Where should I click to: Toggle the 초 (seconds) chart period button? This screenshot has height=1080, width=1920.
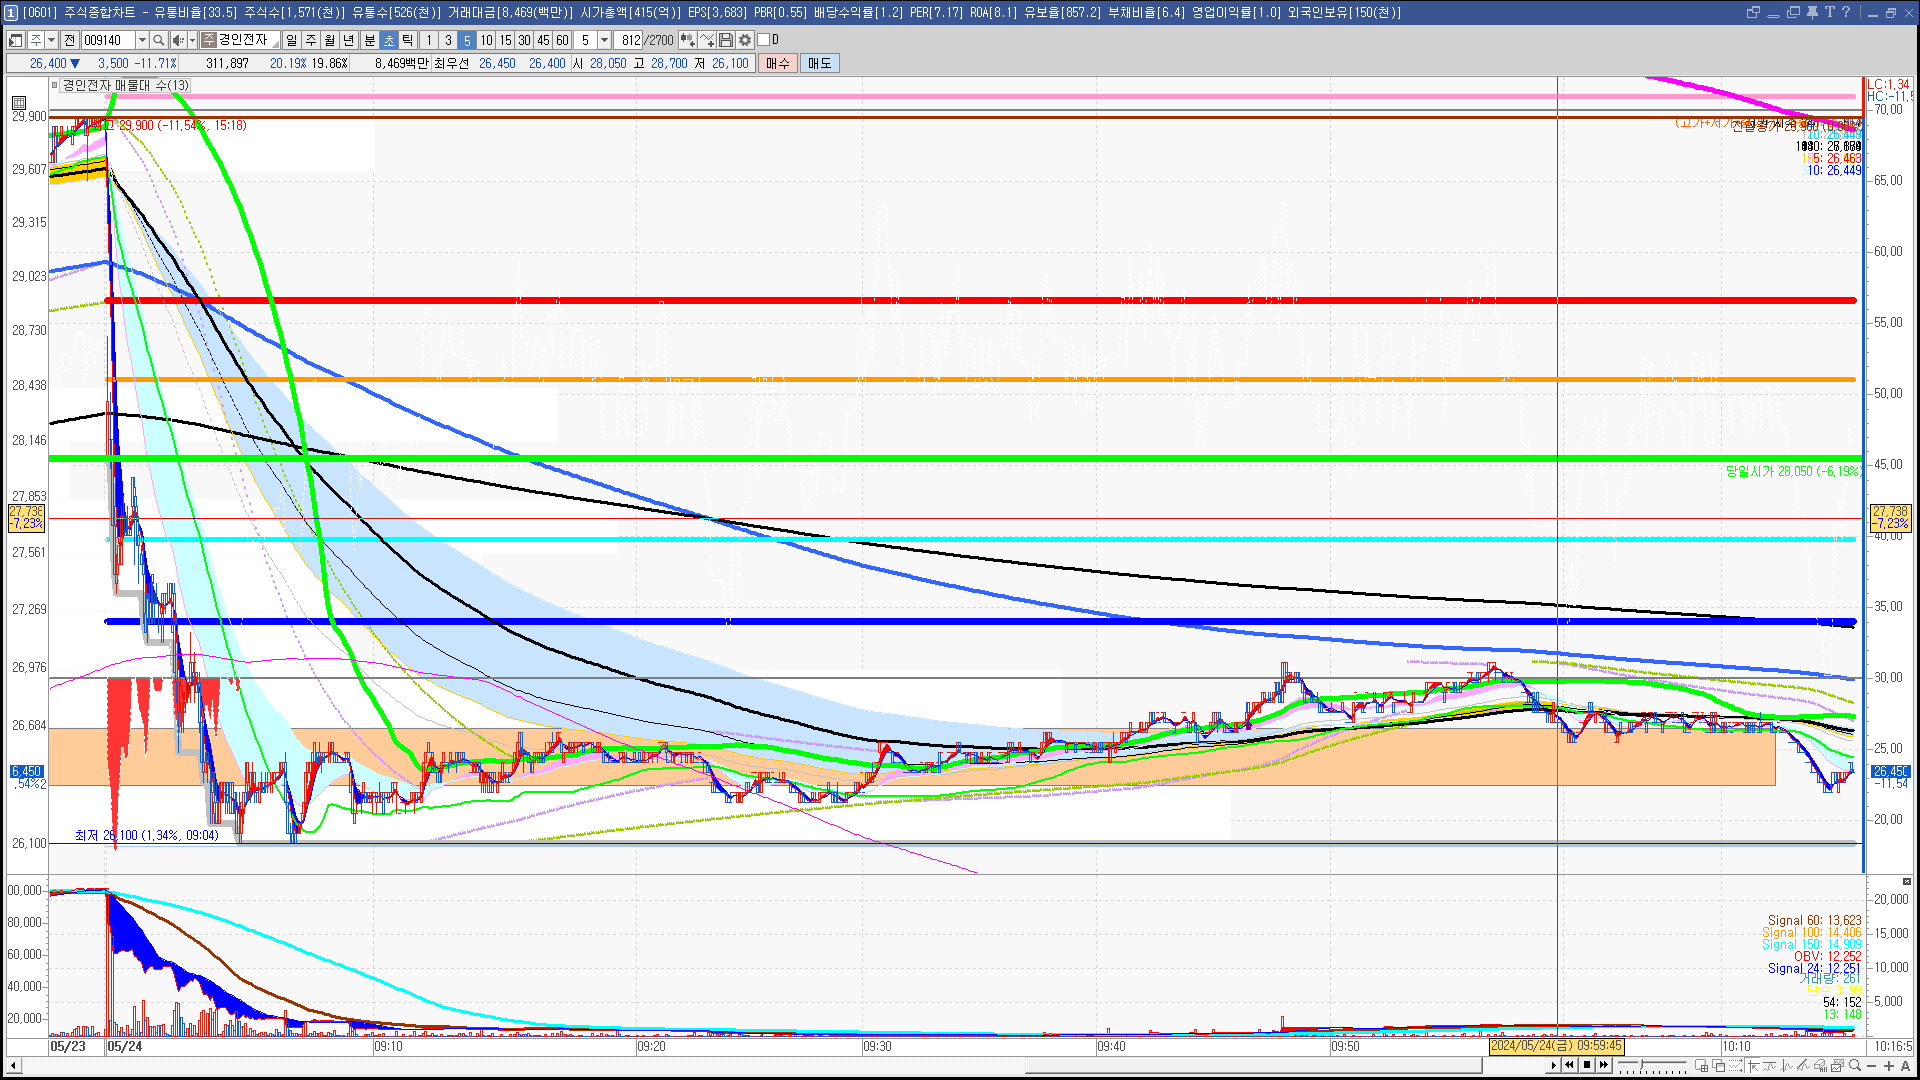tap(389, 40)
